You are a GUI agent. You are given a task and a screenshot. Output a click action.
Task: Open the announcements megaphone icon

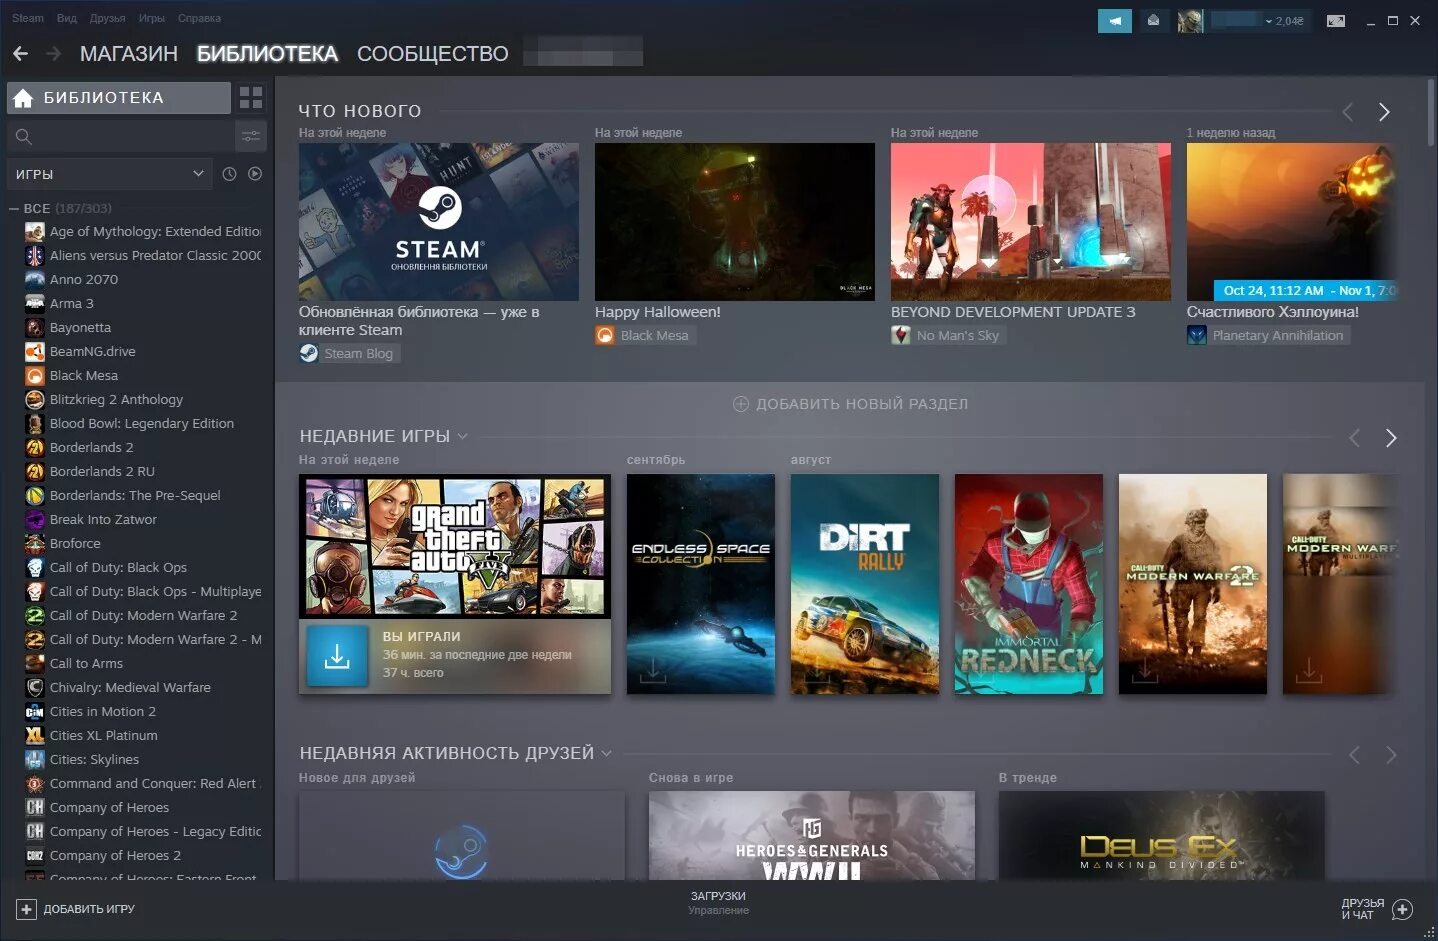click(x=1114, y=20)
